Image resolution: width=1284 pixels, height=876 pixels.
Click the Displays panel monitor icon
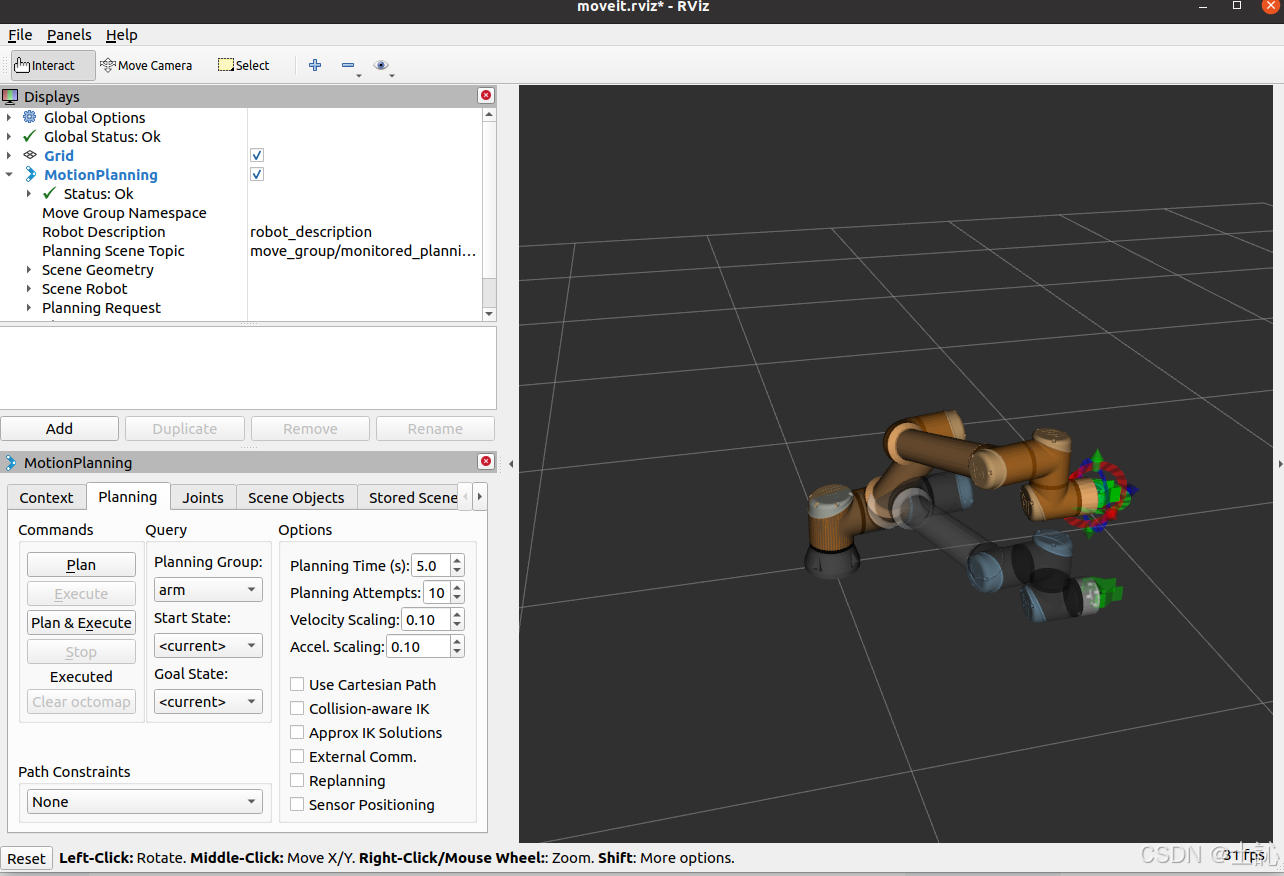(x=11, y=96)
